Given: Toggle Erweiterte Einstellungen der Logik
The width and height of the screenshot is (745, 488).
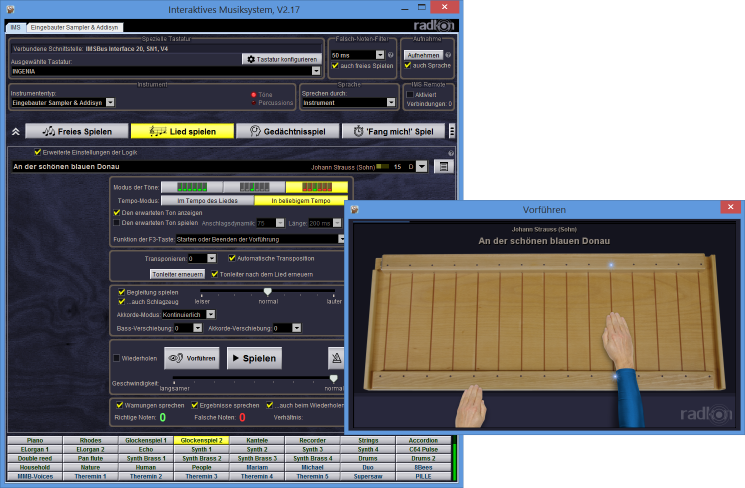Looking at the screenshot, I should point(38,152).
